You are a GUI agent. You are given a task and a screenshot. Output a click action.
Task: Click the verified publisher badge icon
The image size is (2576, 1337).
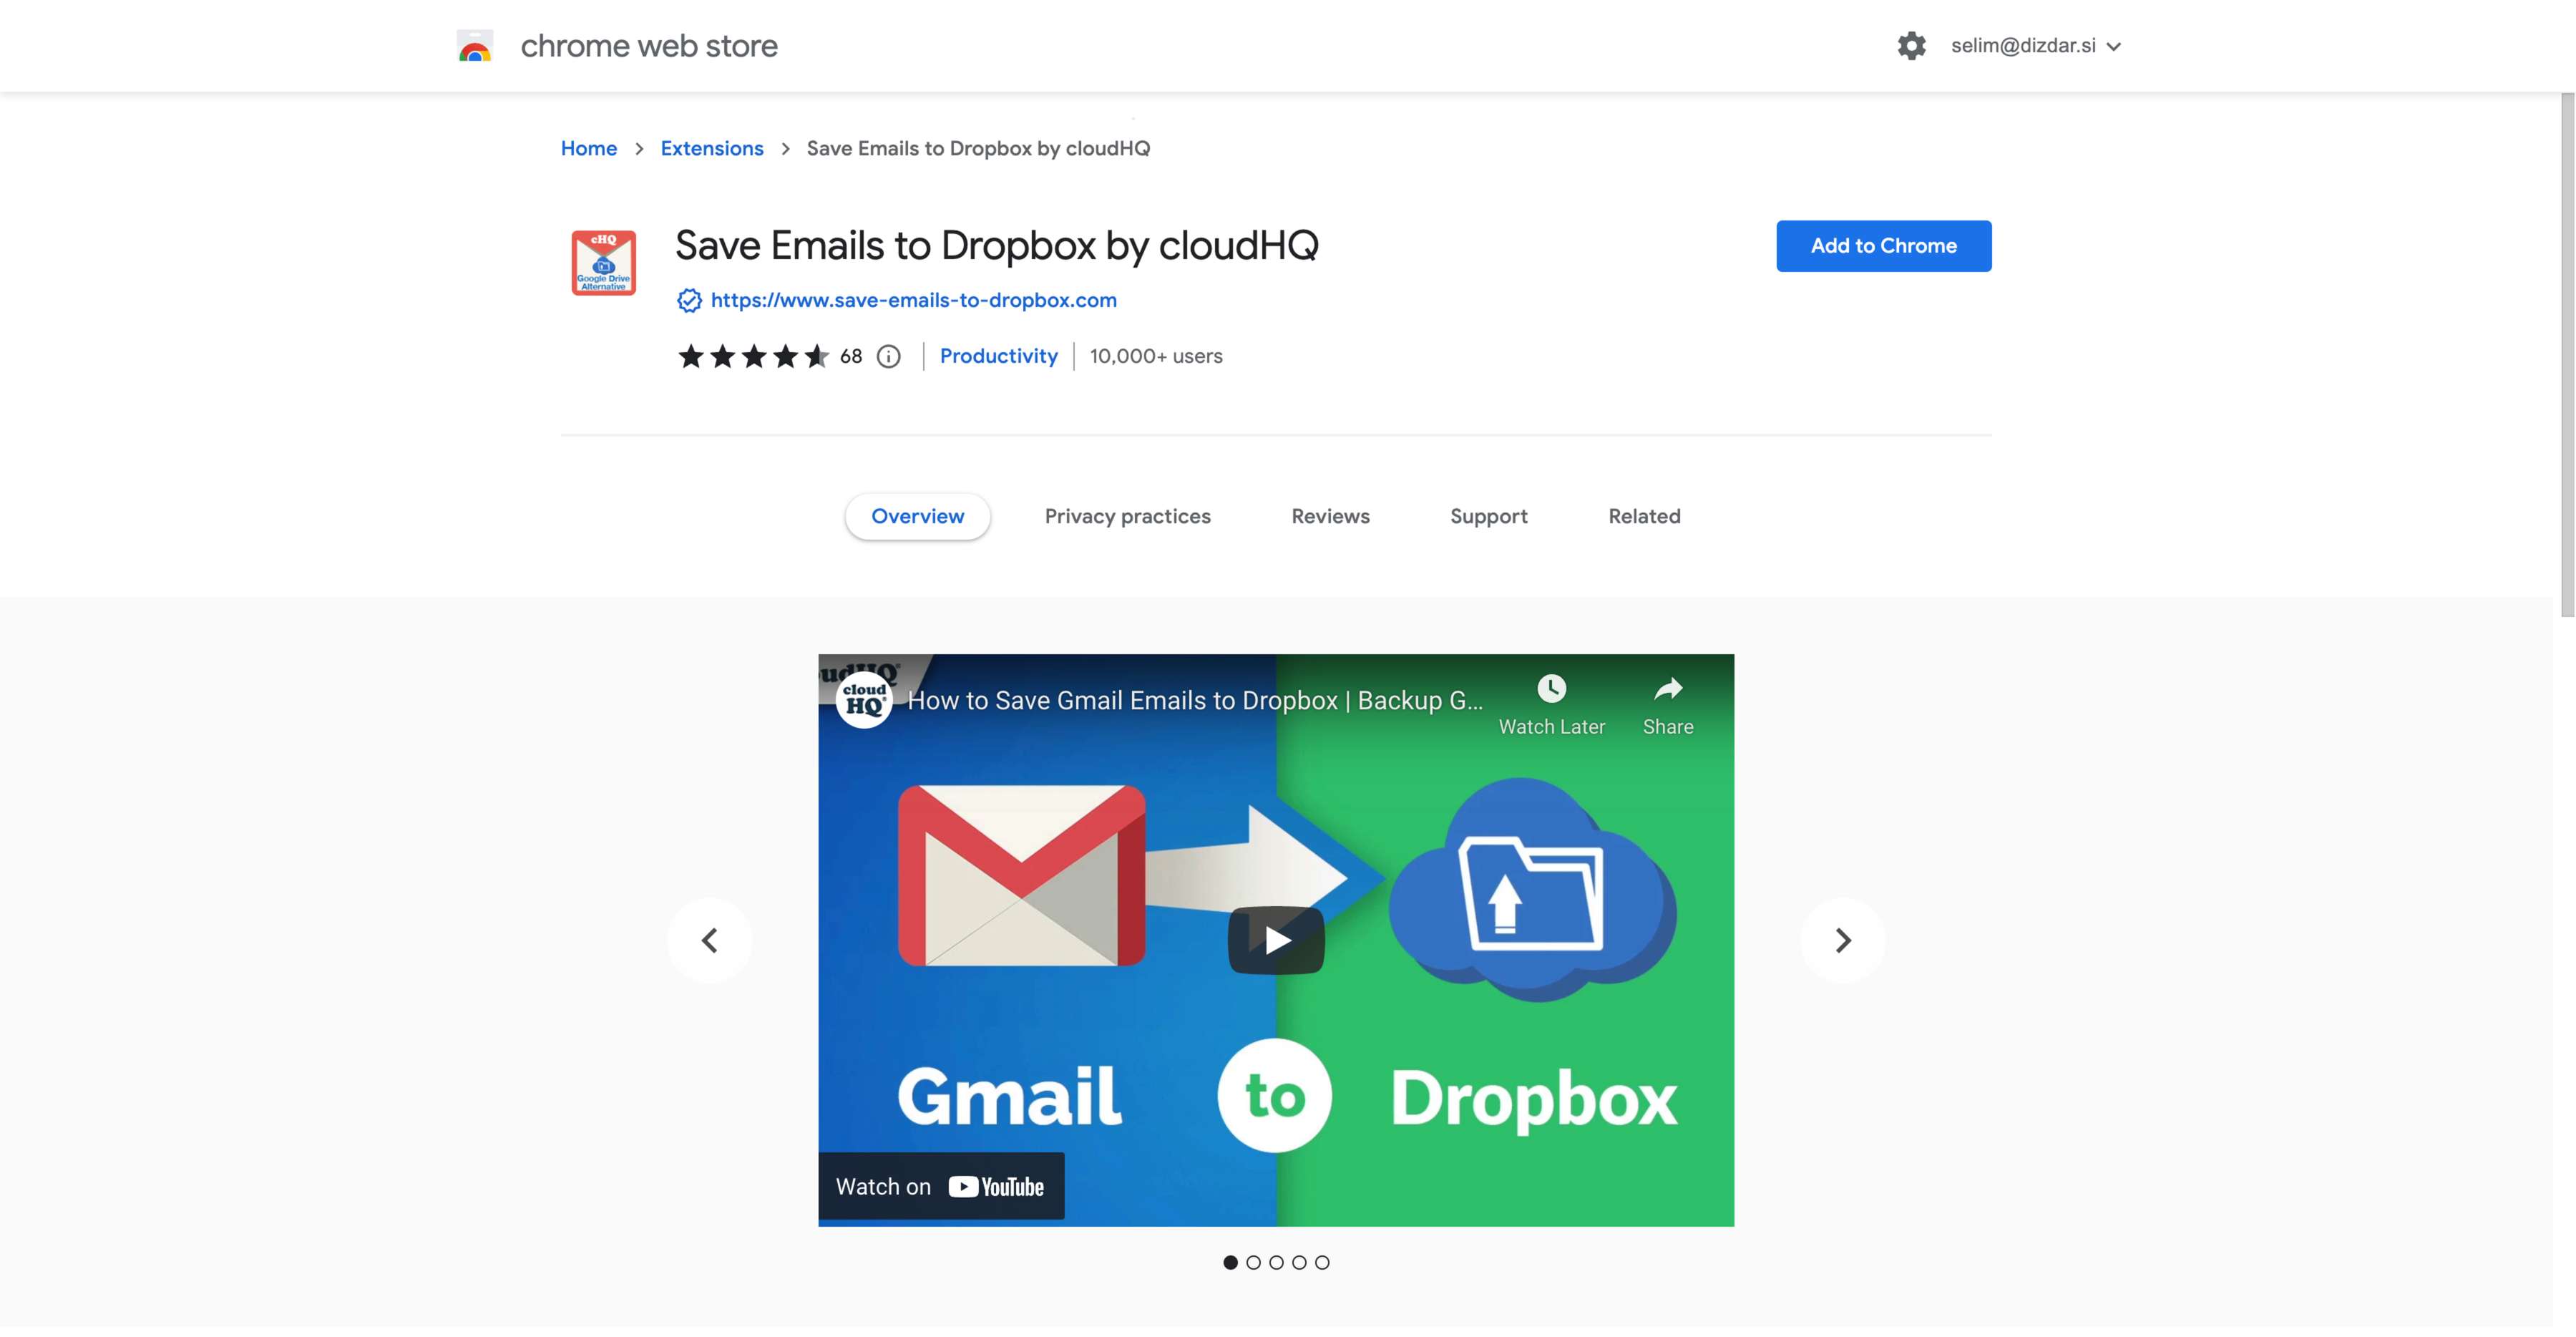(x=689, y=300)
